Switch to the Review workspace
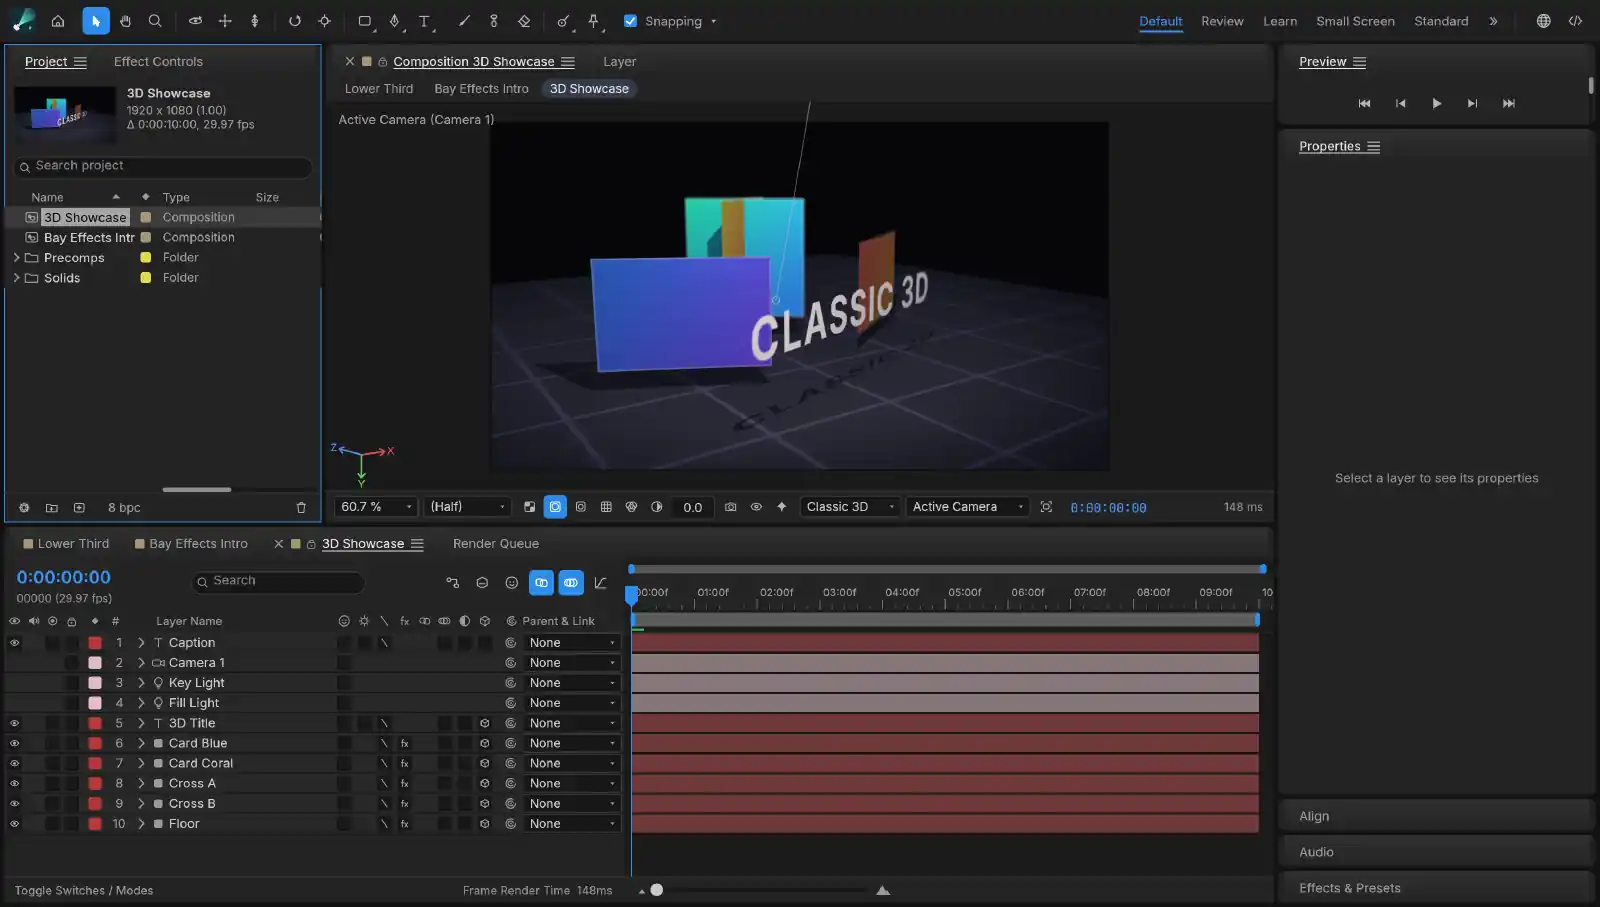Viewport: 1600px width, 907px height. pos(1222,21)
